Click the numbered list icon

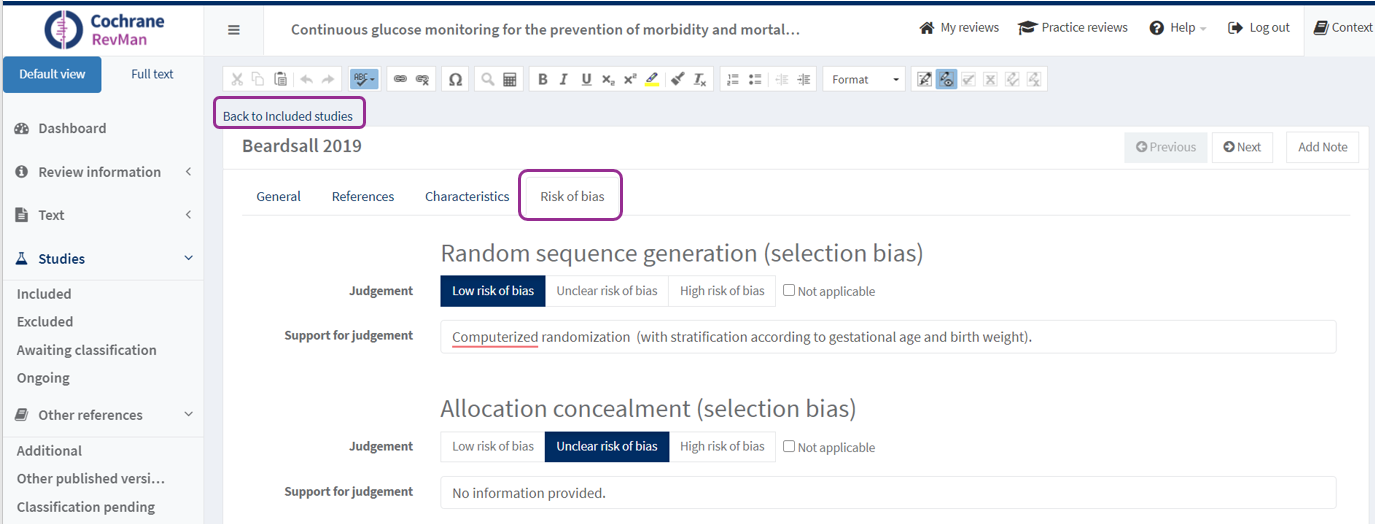(733, 80)
